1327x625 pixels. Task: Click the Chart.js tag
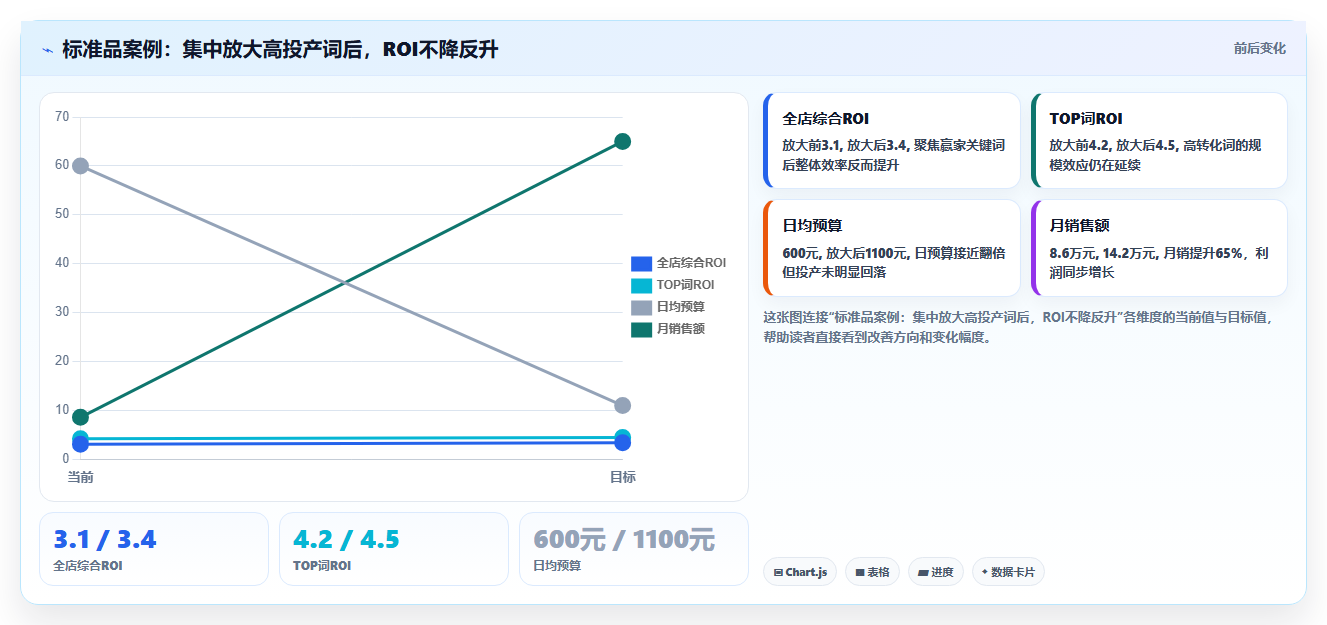point(800,572)
